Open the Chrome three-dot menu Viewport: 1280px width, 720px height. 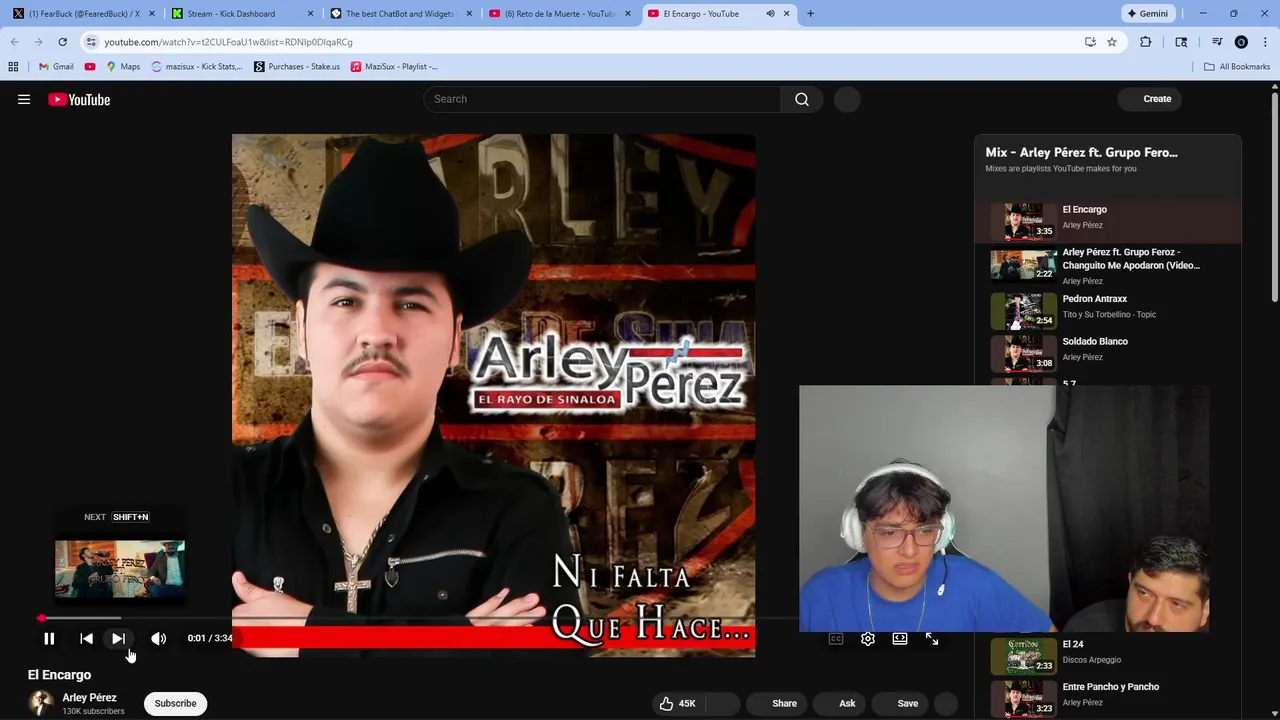click(x=1265, y=42)
